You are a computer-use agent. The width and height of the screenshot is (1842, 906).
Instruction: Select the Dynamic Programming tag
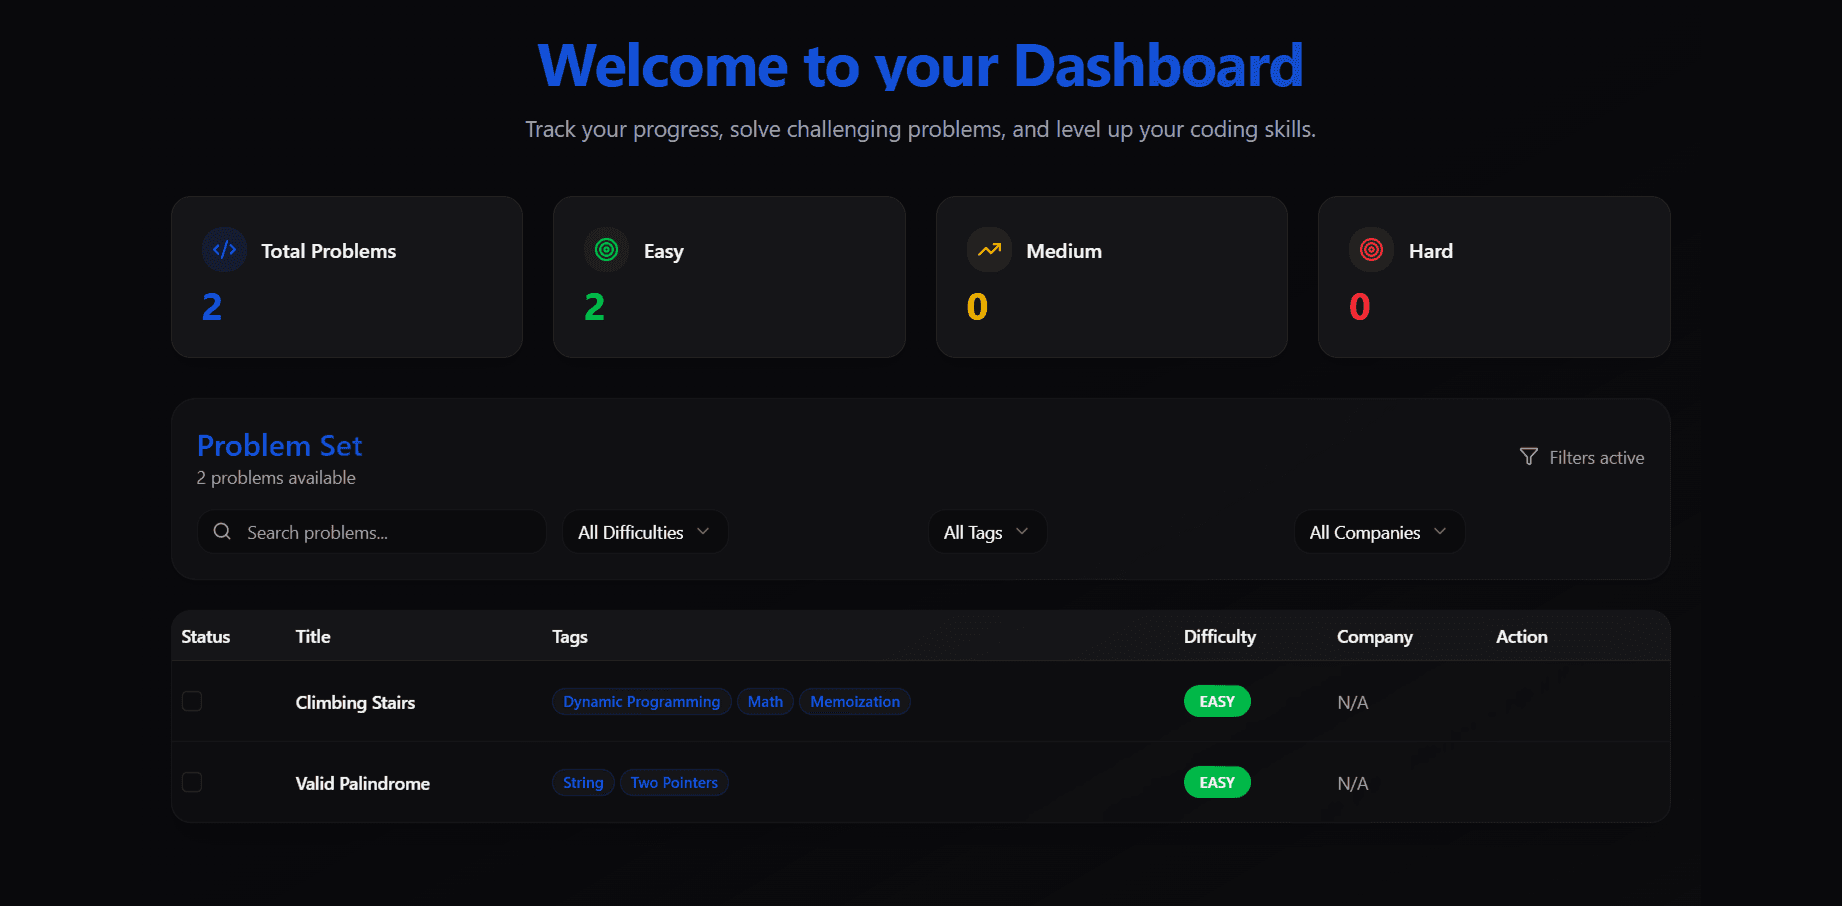point(641,702)
